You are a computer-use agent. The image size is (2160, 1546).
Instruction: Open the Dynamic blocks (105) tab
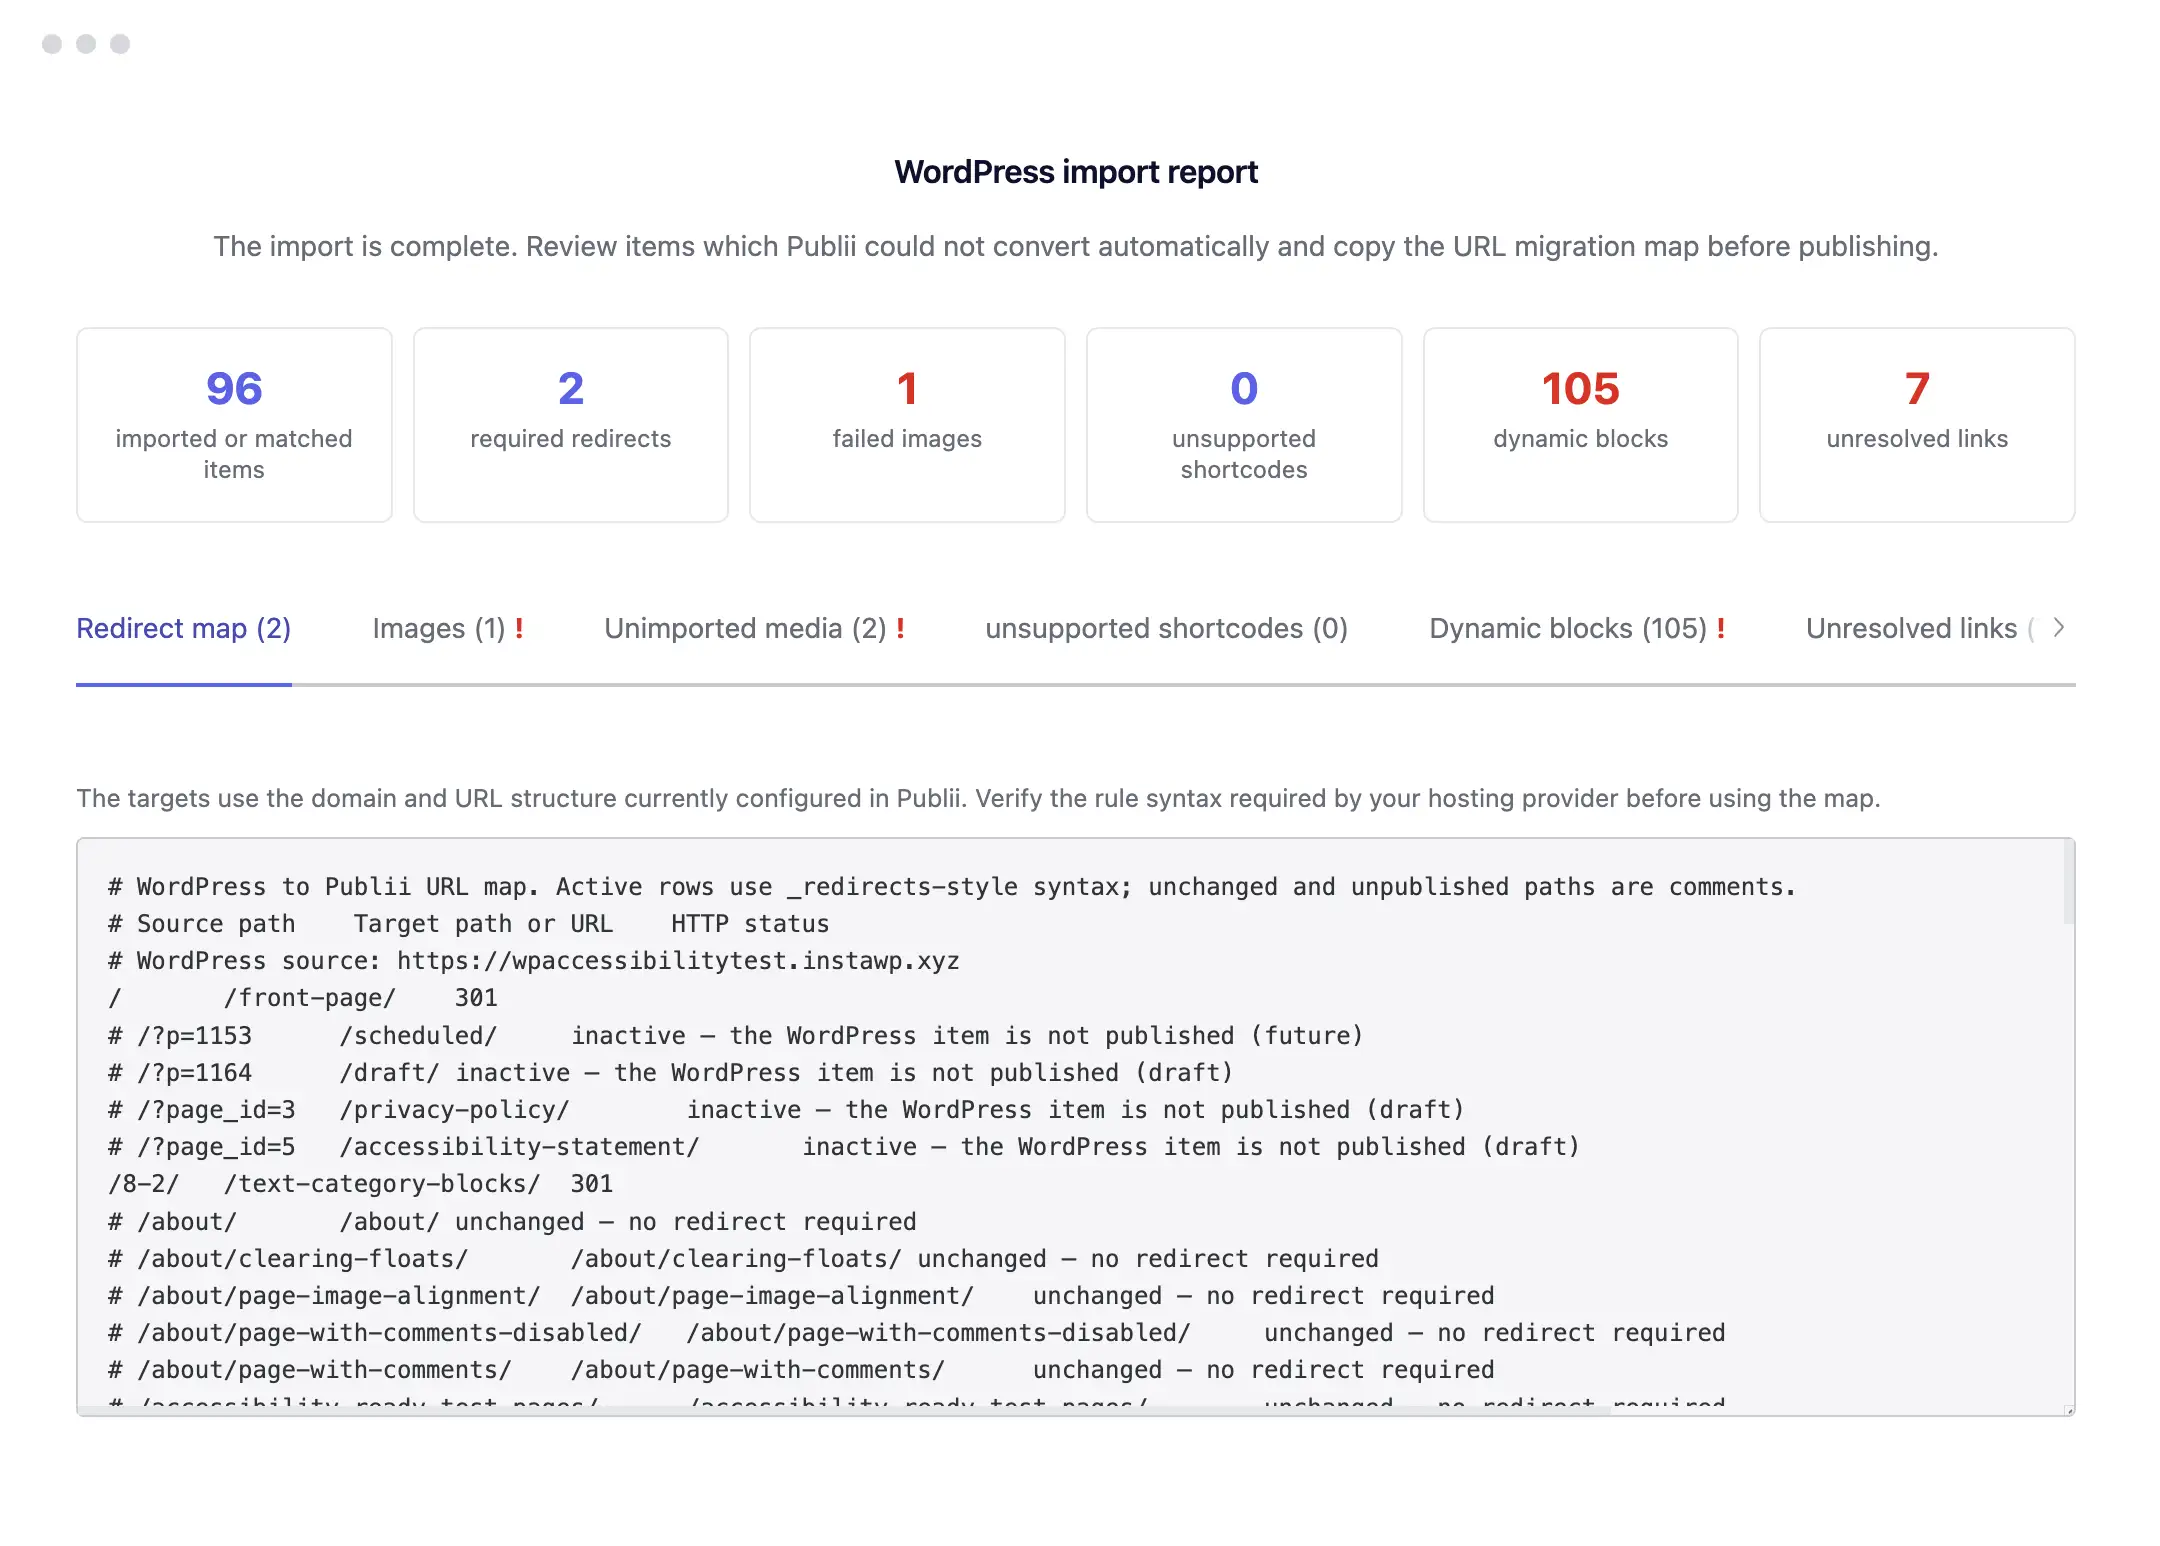tap(1577, 628)
